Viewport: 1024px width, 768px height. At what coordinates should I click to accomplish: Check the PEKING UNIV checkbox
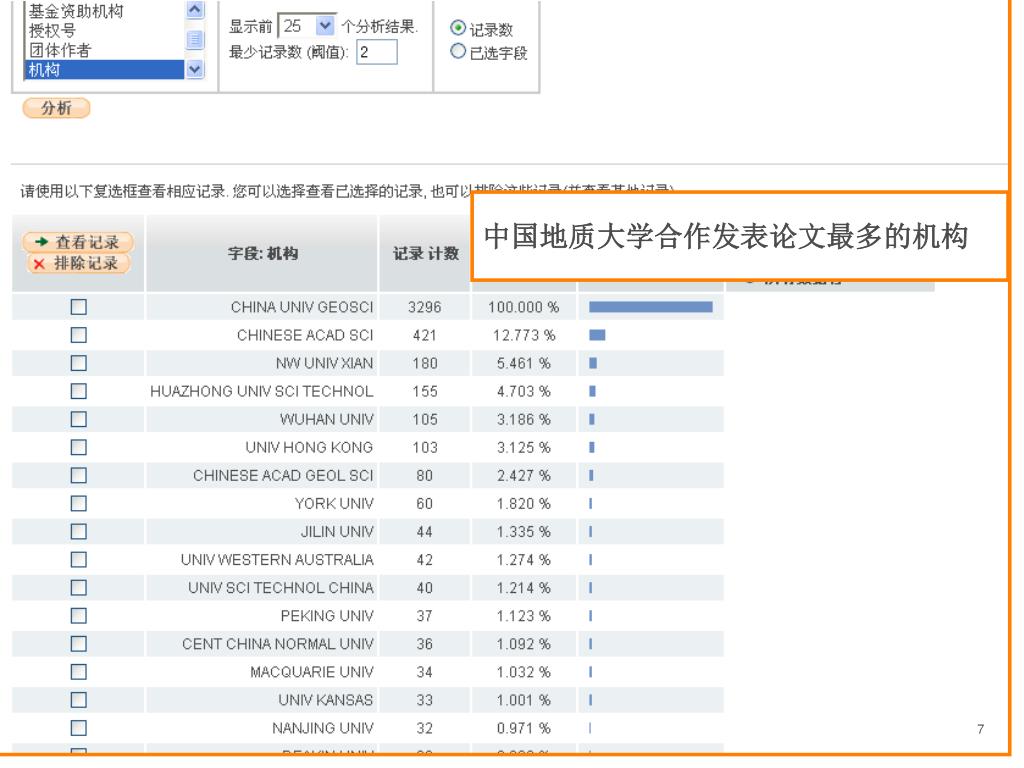(x=78, y=616)
